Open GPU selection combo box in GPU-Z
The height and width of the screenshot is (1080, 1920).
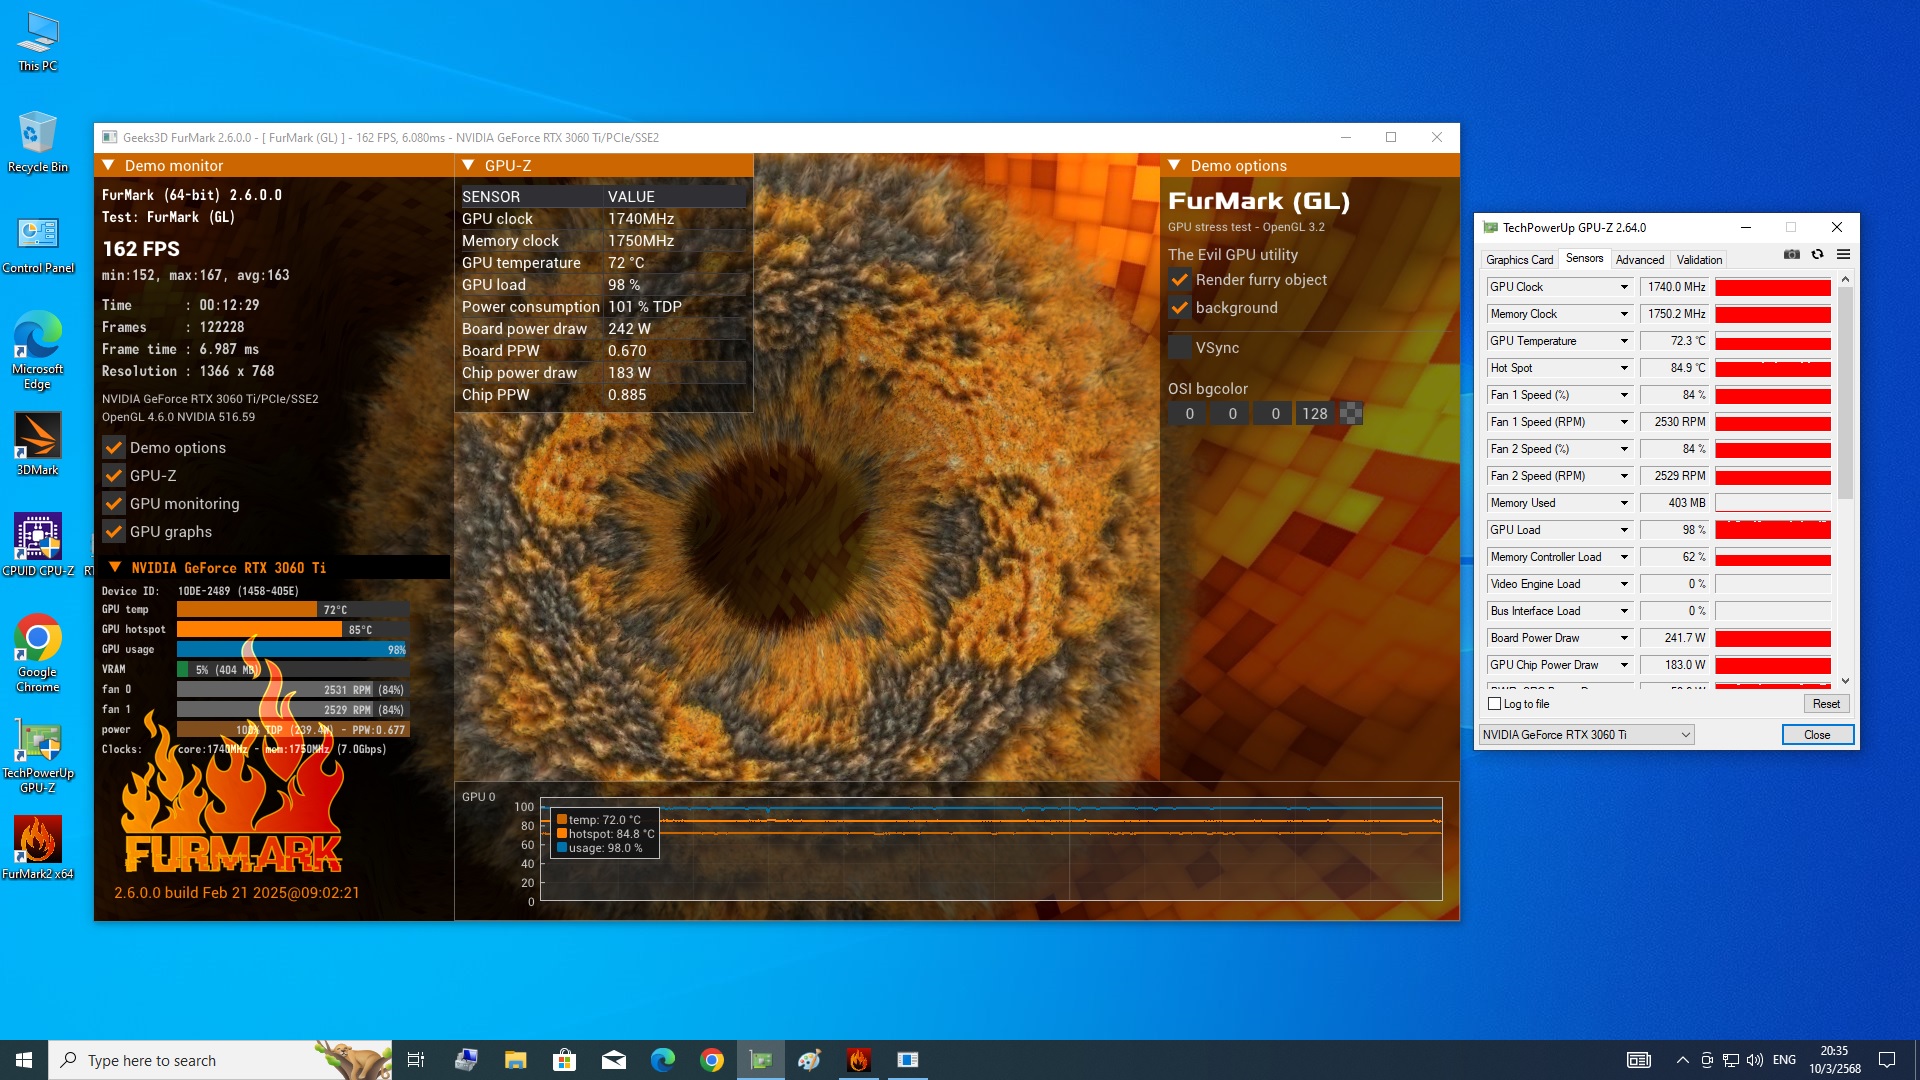coord(1586,735)
